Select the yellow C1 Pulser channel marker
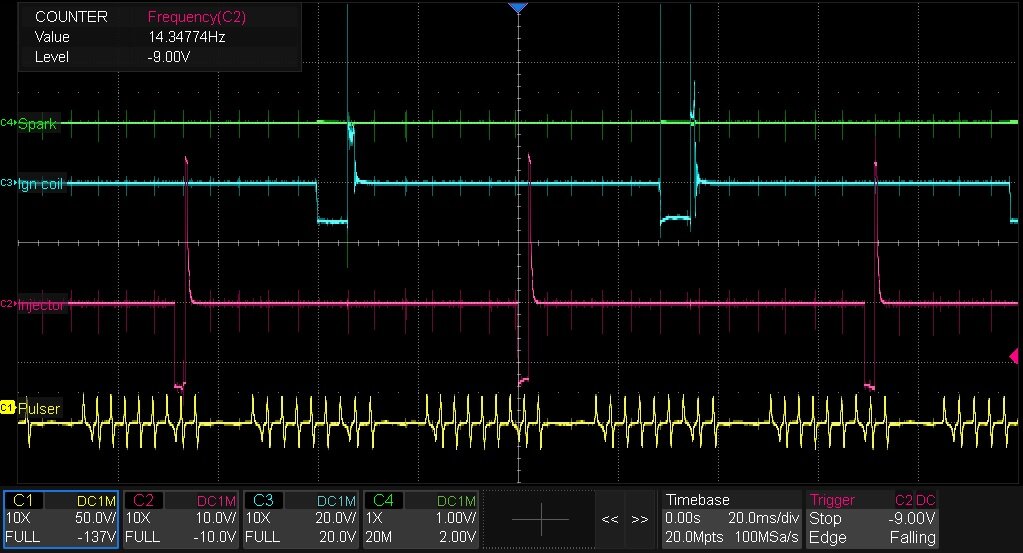 (8, 408)
